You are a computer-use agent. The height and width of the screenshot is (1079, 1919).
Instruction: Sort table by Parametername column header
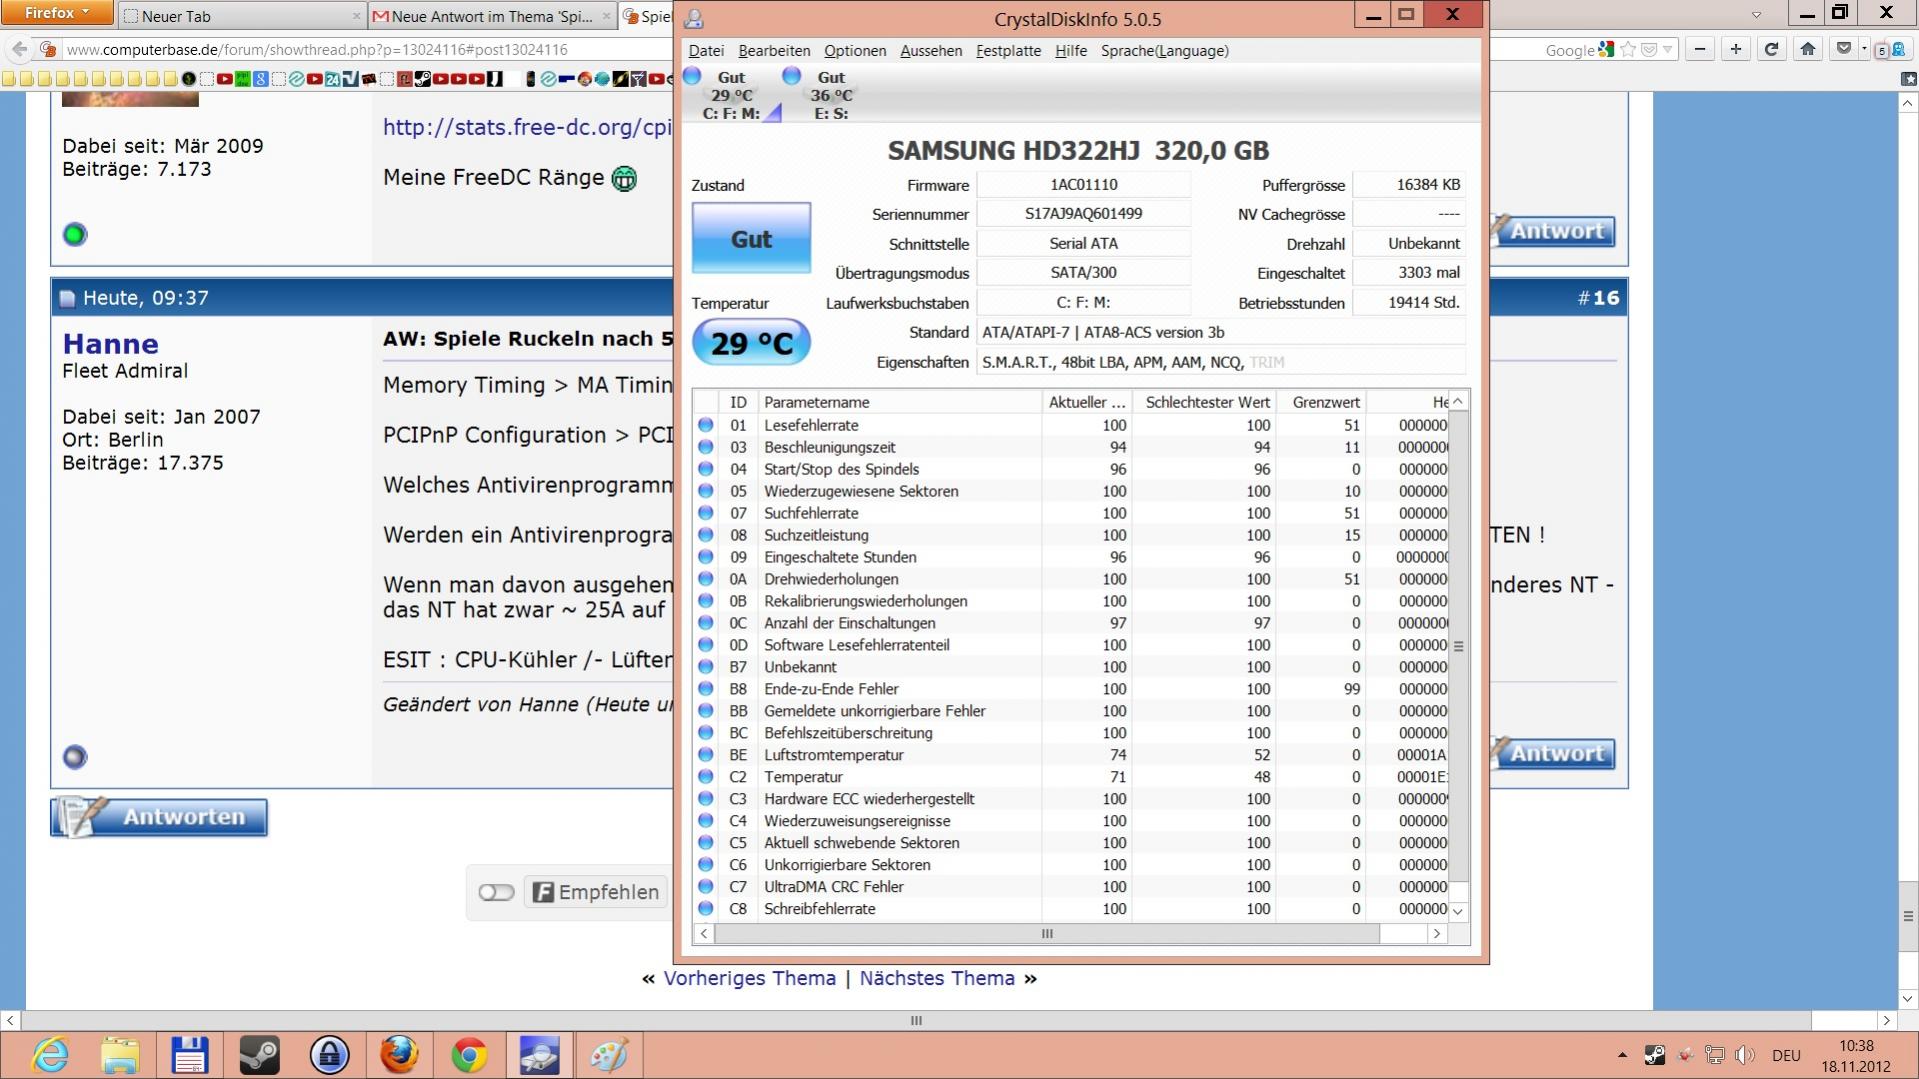pos(899,402)
